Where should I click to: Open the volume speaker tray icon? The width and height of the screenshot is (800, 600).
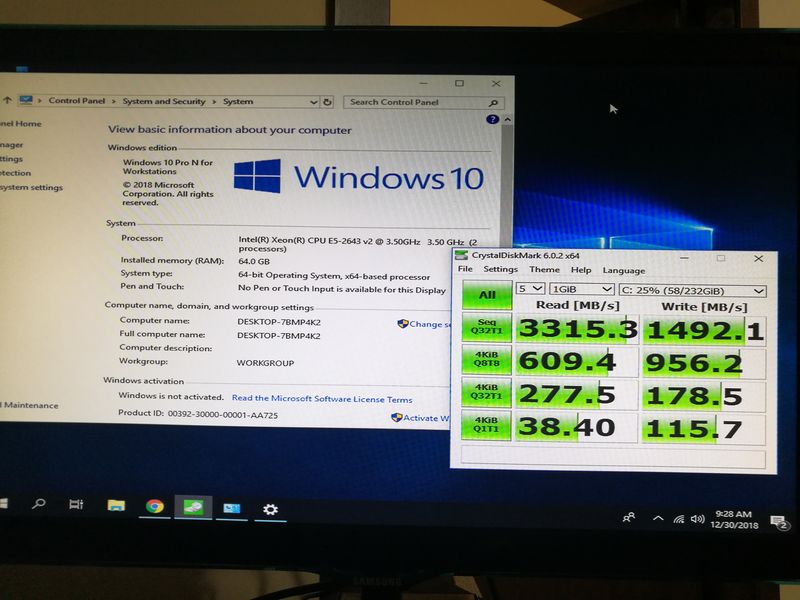[697, 519]
